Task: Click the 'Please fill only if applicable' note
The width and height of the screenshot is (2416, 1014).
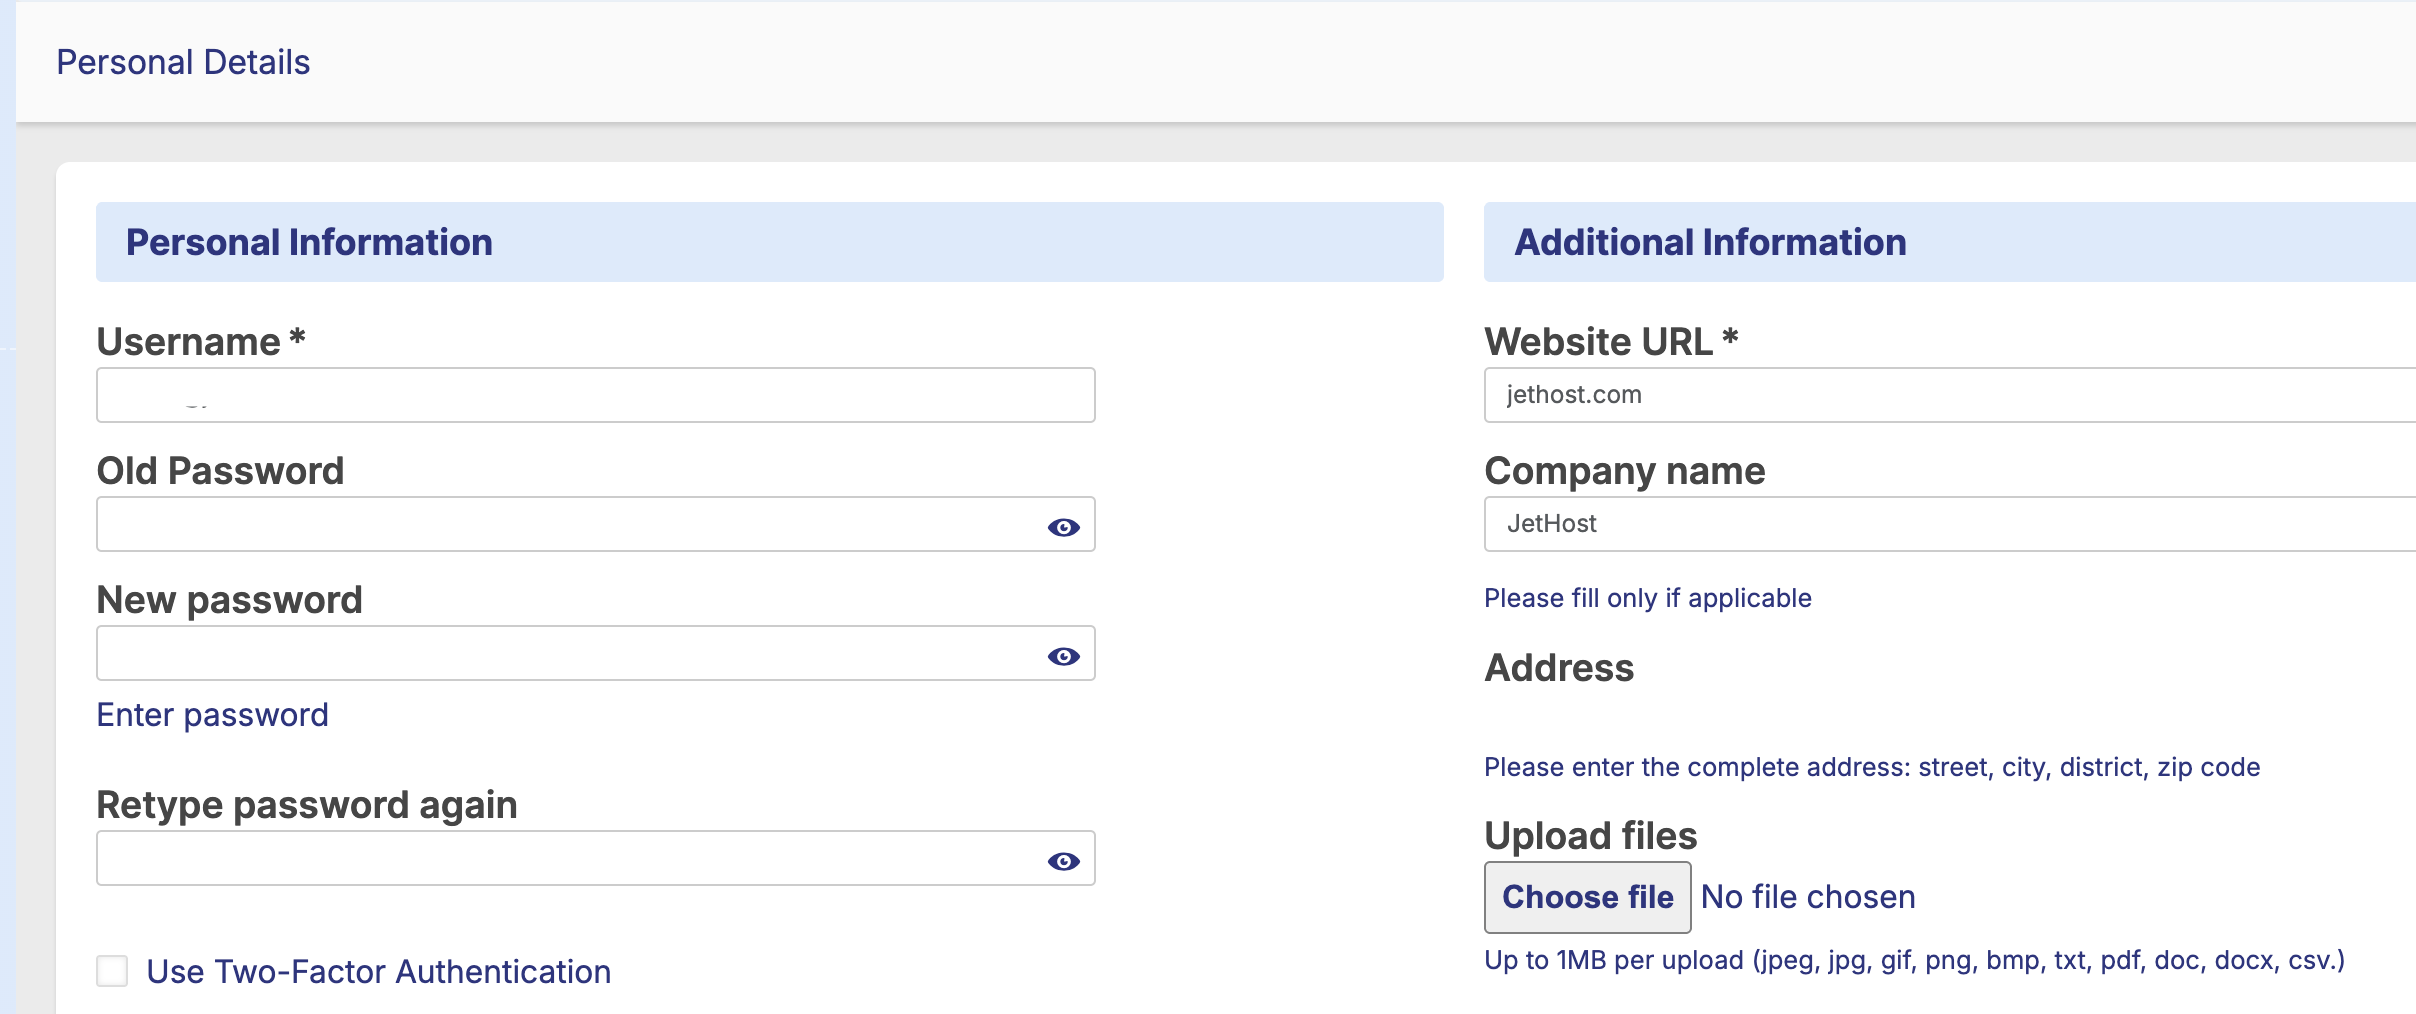Action: pyautogui.click(x=1648, y=598)
